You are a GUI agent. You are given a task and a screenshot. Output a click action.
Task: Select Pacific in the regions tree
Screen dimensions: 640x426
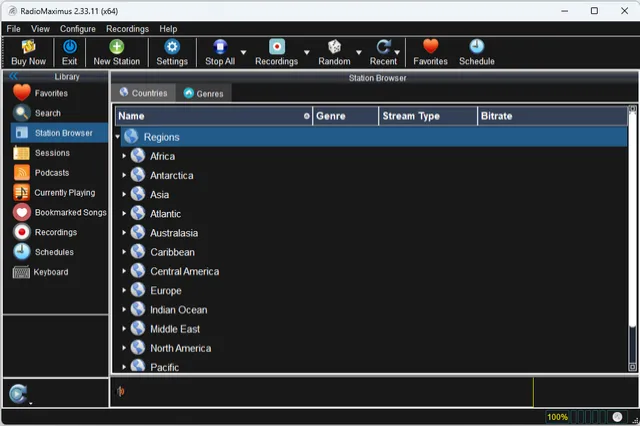point(164,367)
